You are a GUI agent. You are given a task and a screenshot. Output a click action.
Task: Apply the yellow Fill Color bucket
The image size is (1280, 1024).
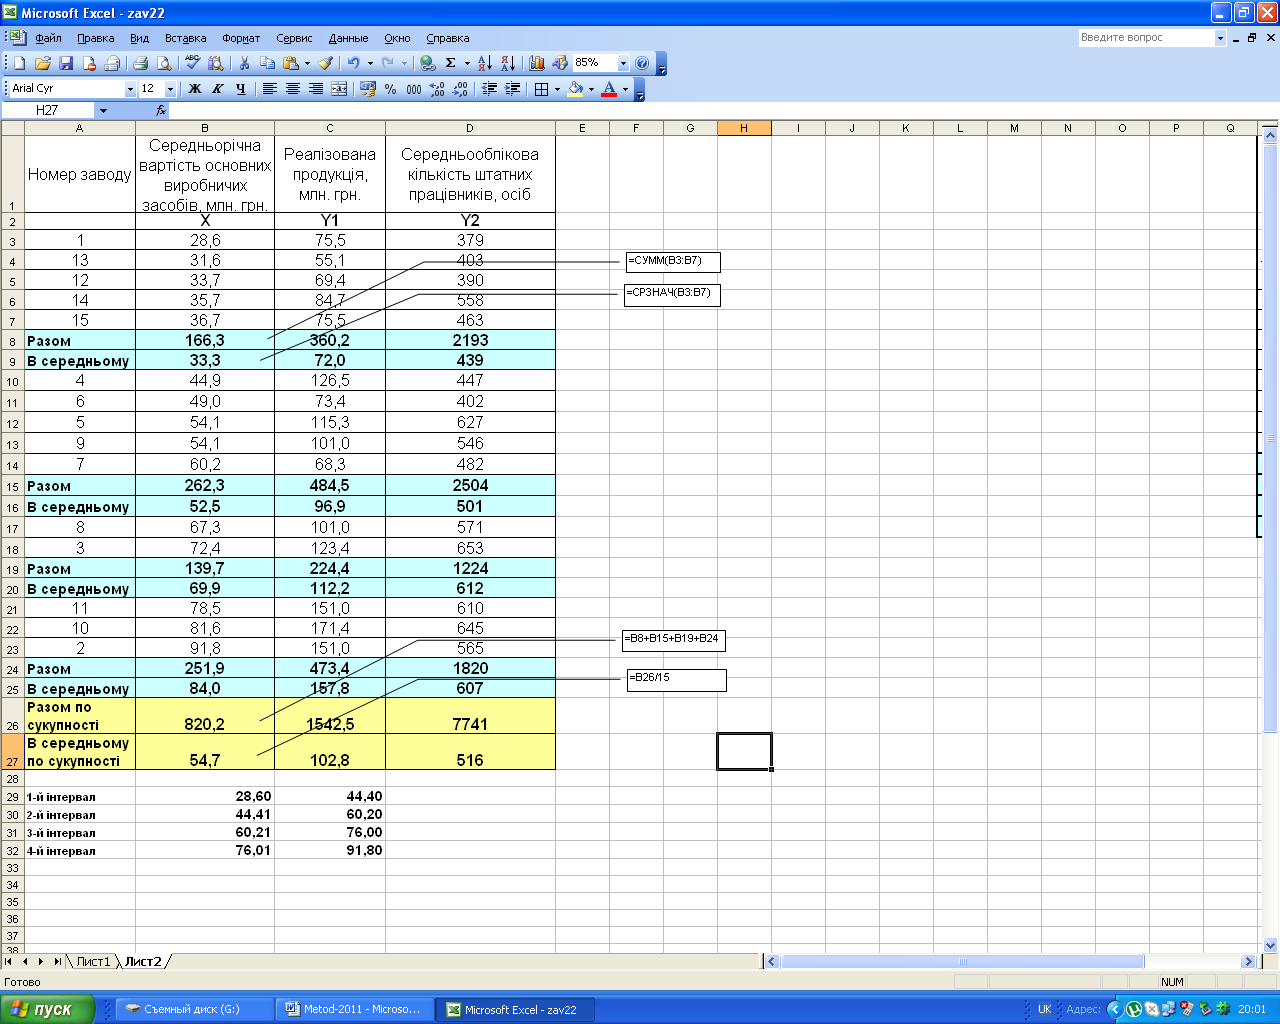point(575,89)
